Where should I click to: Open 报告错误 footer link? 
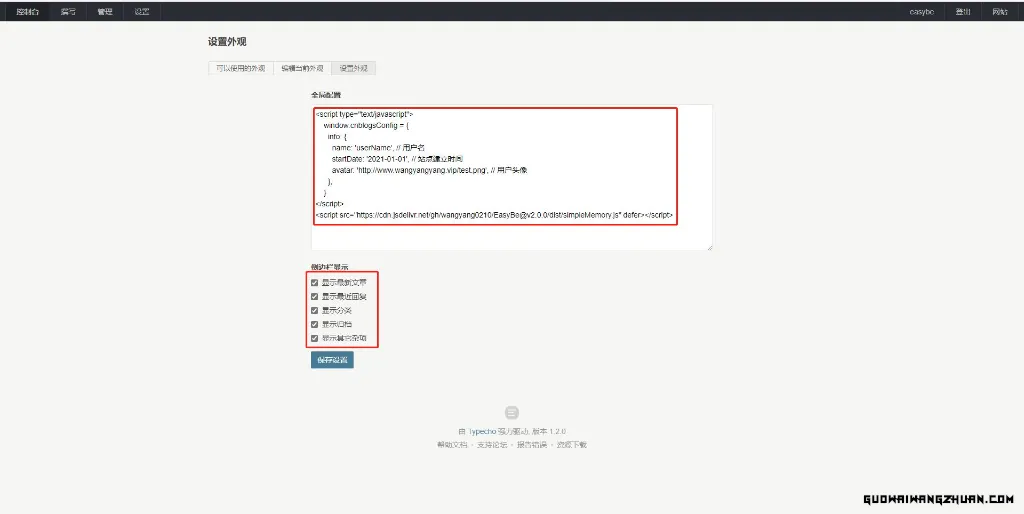pyautogui.click(x=532, y=445)
